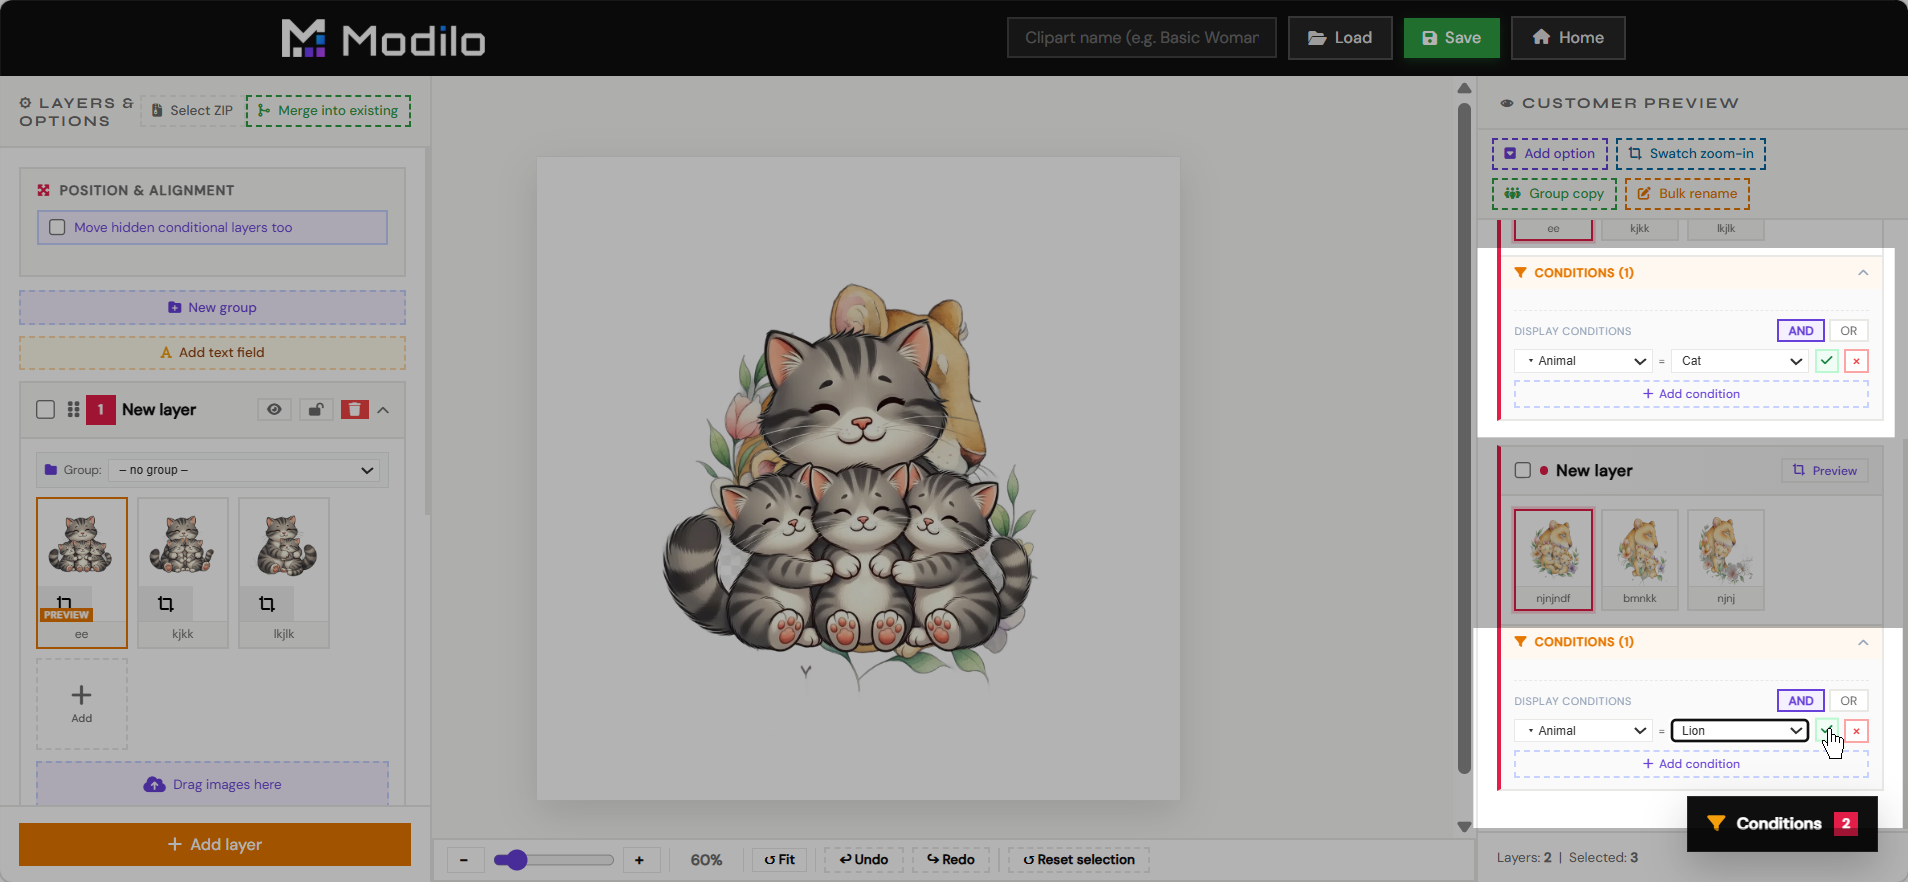Click Add text field

click(212, 353)
